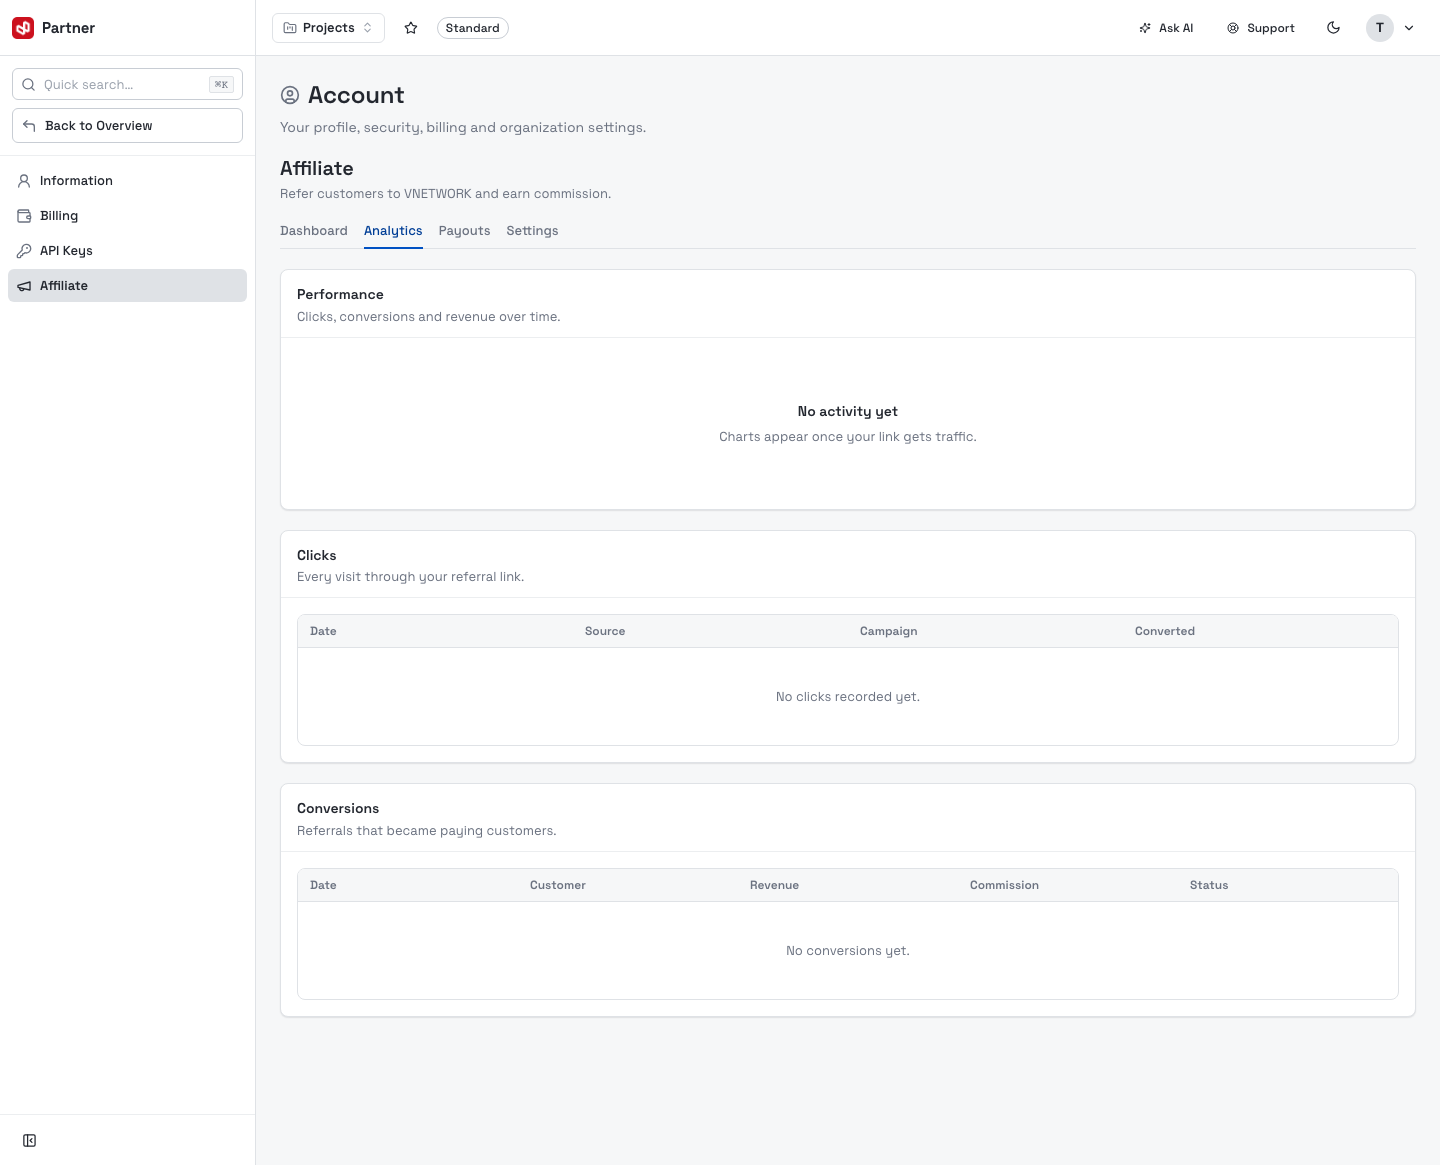Image resolution: width=1440 pixels, height=1165 pixels.
Task: Open Information in the sidebar
Action: (127, 181)
